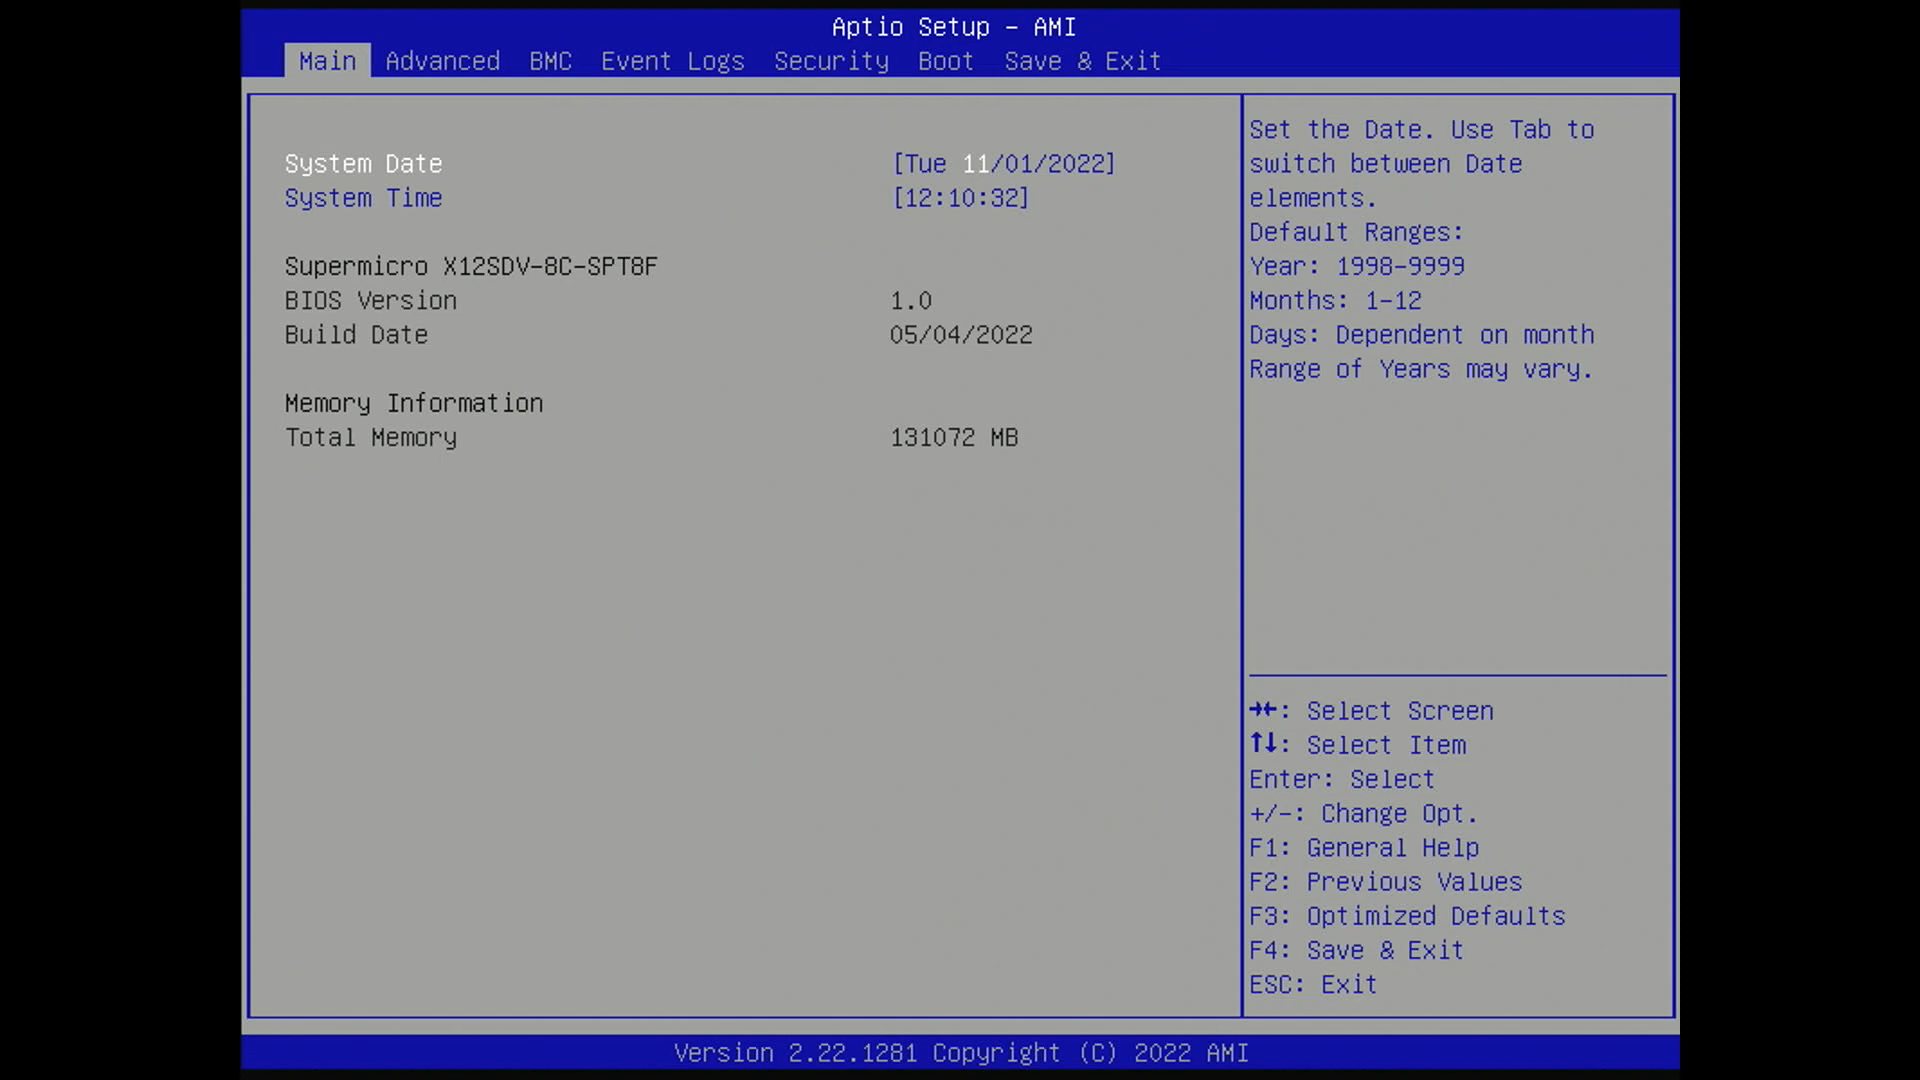Select the System Date label

tap(363, 164)
